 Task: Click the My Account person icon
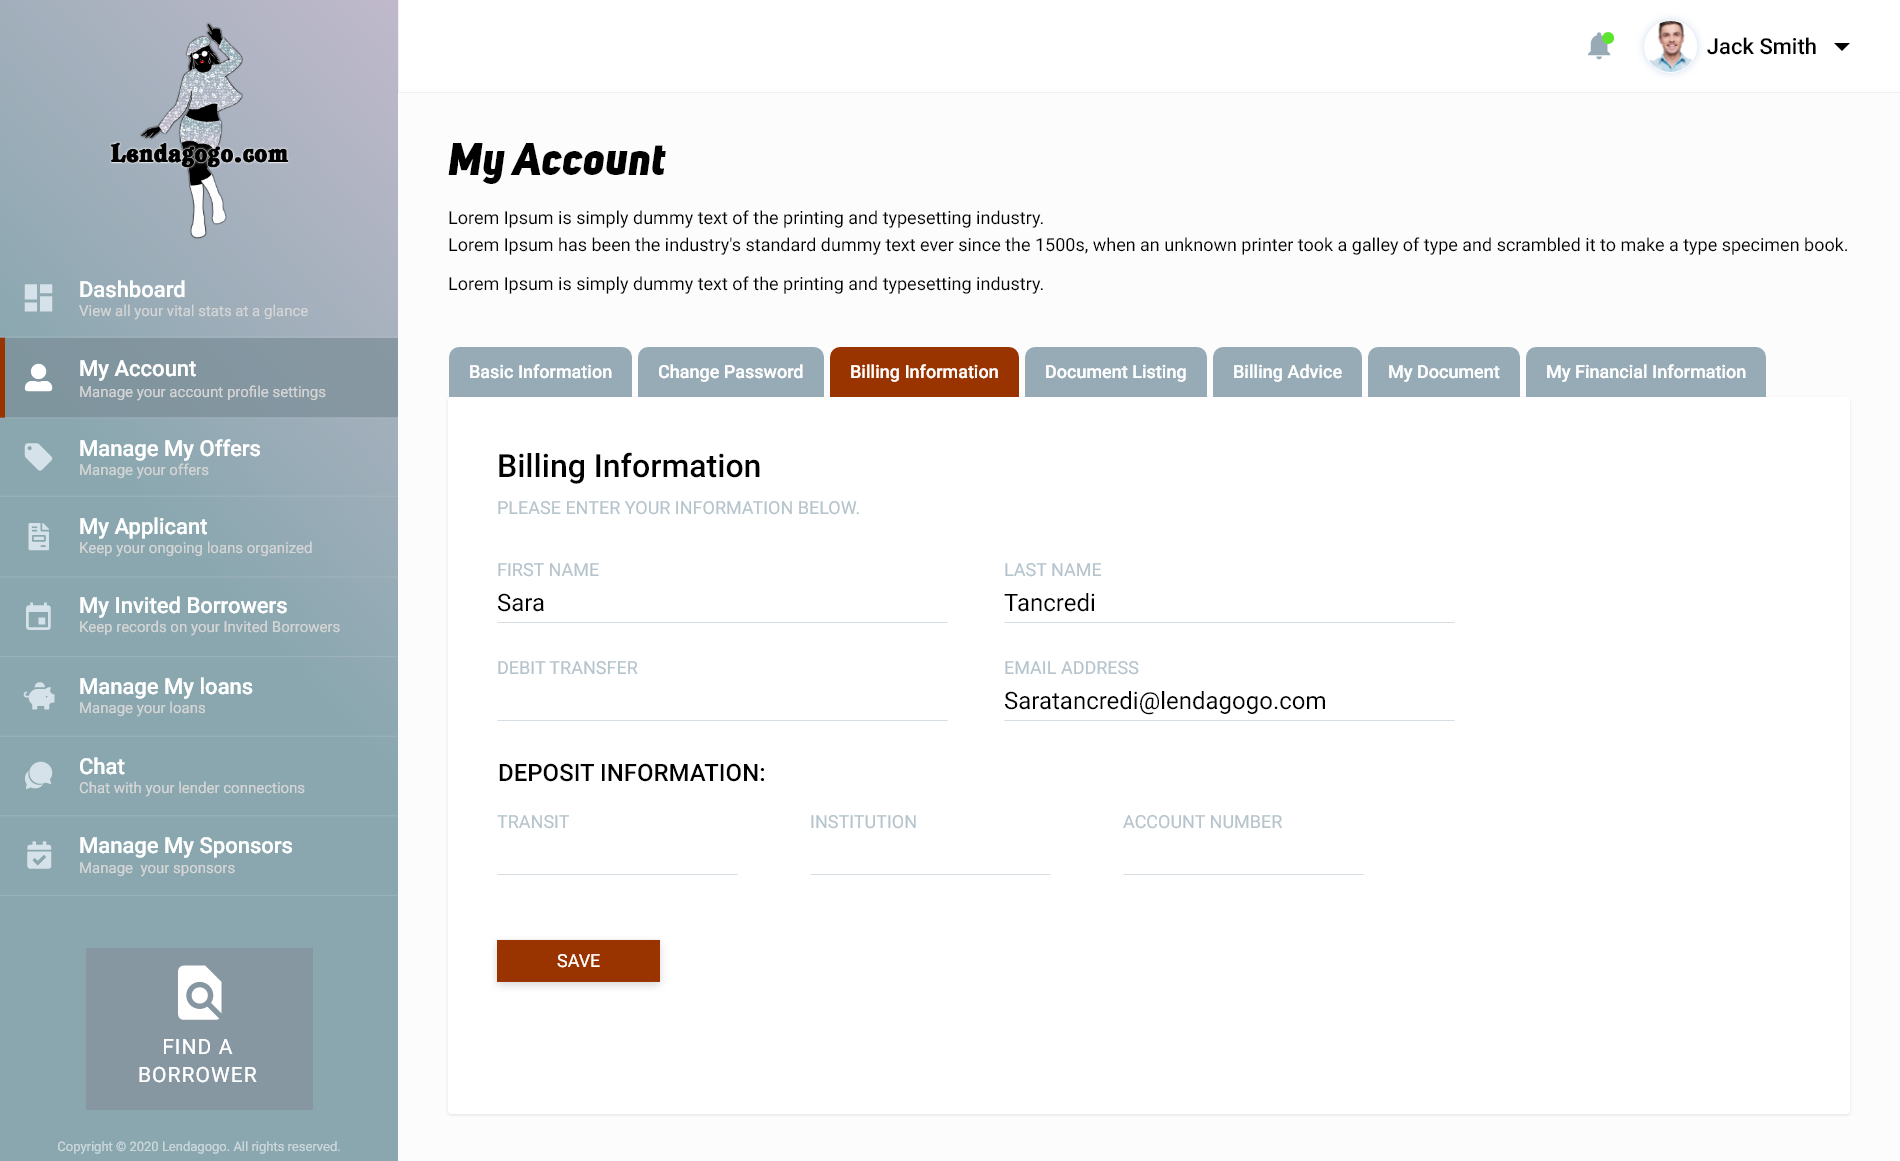click(39, 378)
